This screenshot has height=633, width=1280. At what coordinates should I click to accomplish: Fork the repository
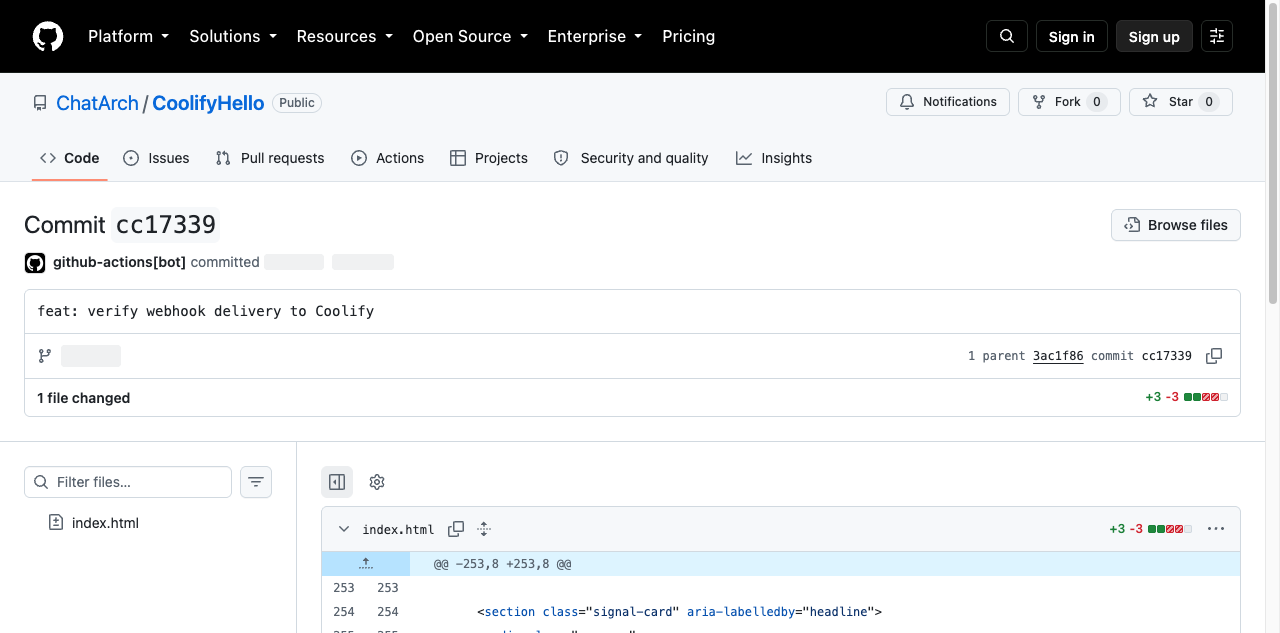coord(1068,102)
